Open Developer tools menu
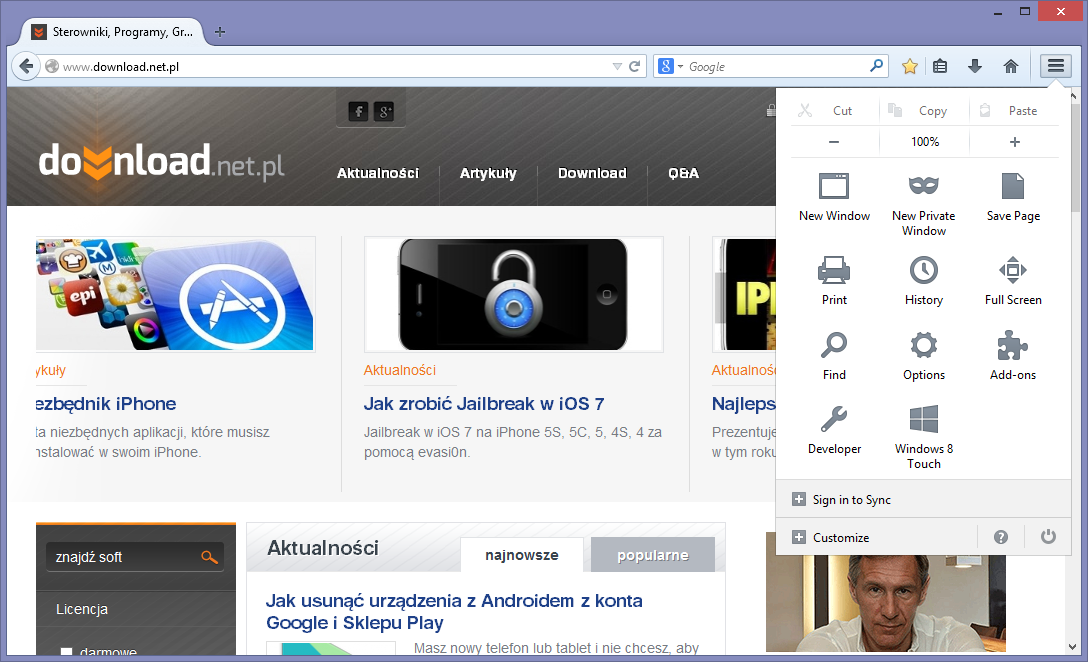Screen dimensions: 1088x662 coord(834,430)
